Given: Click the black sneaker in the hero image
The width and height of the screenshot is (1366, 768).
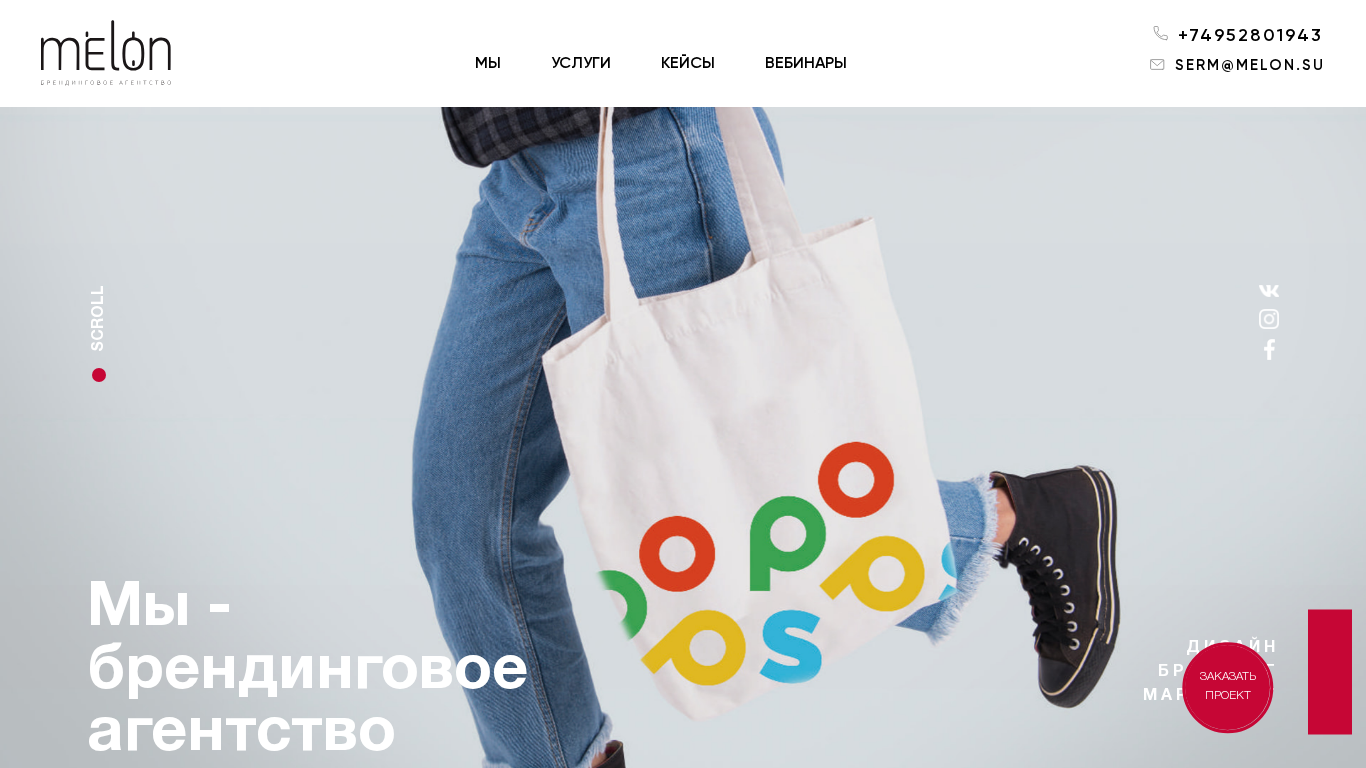Looking at the screenshot, I should (x=1053, y=581).
